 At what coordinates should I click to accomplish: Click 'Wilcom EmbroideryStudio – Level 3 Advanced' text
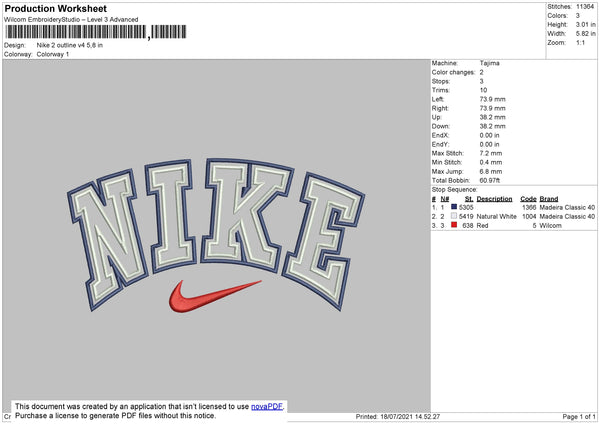pos(71,20)
